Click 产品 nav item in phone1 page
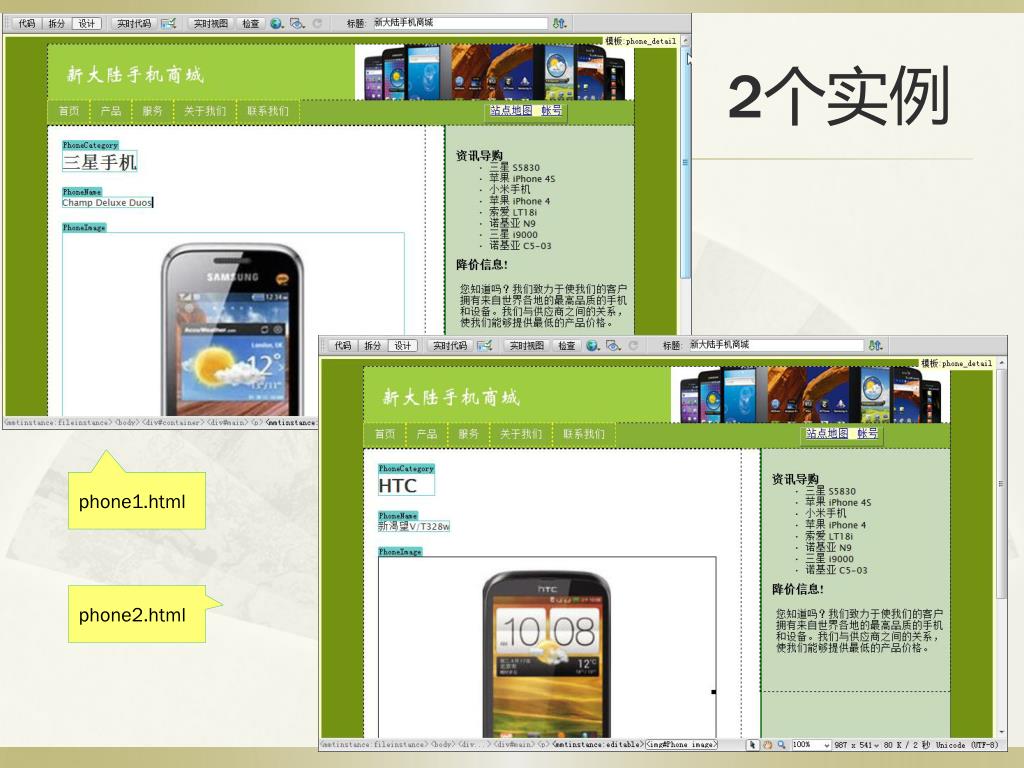Image resolution: width=1024 pixels, height=768 pixels. point(110,111)
